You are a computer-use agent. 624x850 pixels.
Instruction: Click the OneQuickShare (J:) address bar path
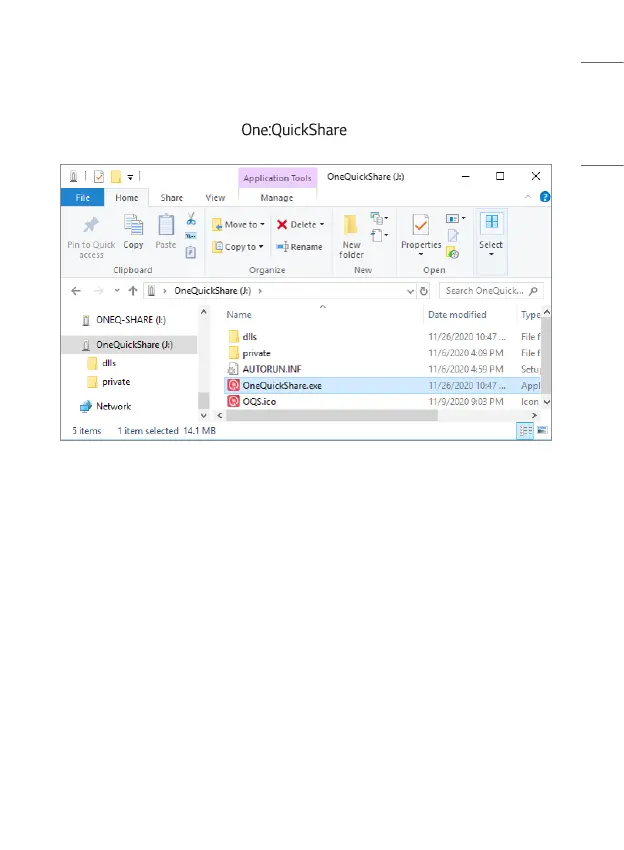[213, 291]
